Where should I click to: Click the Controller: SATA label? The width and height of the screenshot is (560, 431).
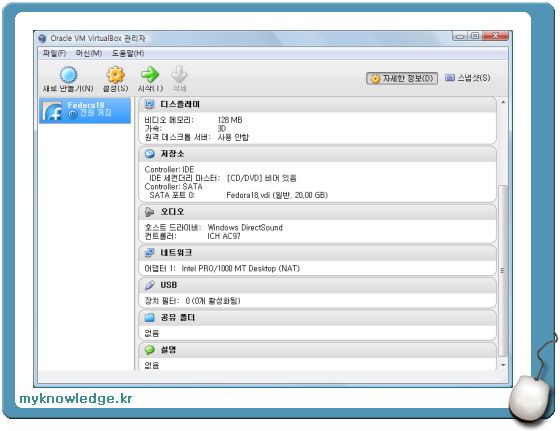pyautogui.click(x=174, y=187)
